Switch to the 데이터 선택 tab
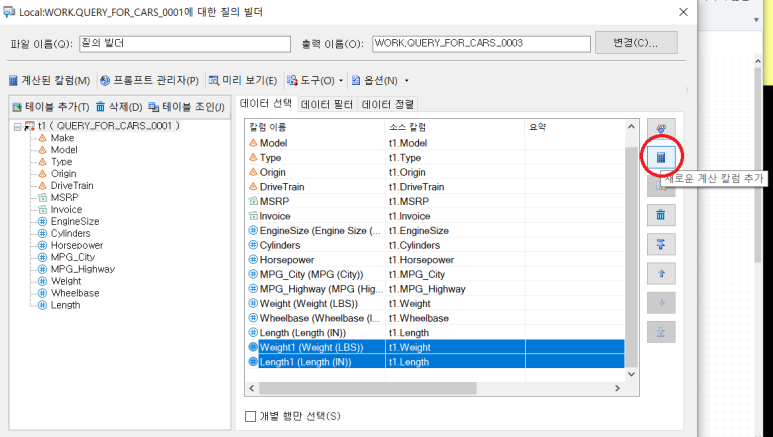Screen dimensions: 773x437 pyautogui.click(x=266, y=104)
